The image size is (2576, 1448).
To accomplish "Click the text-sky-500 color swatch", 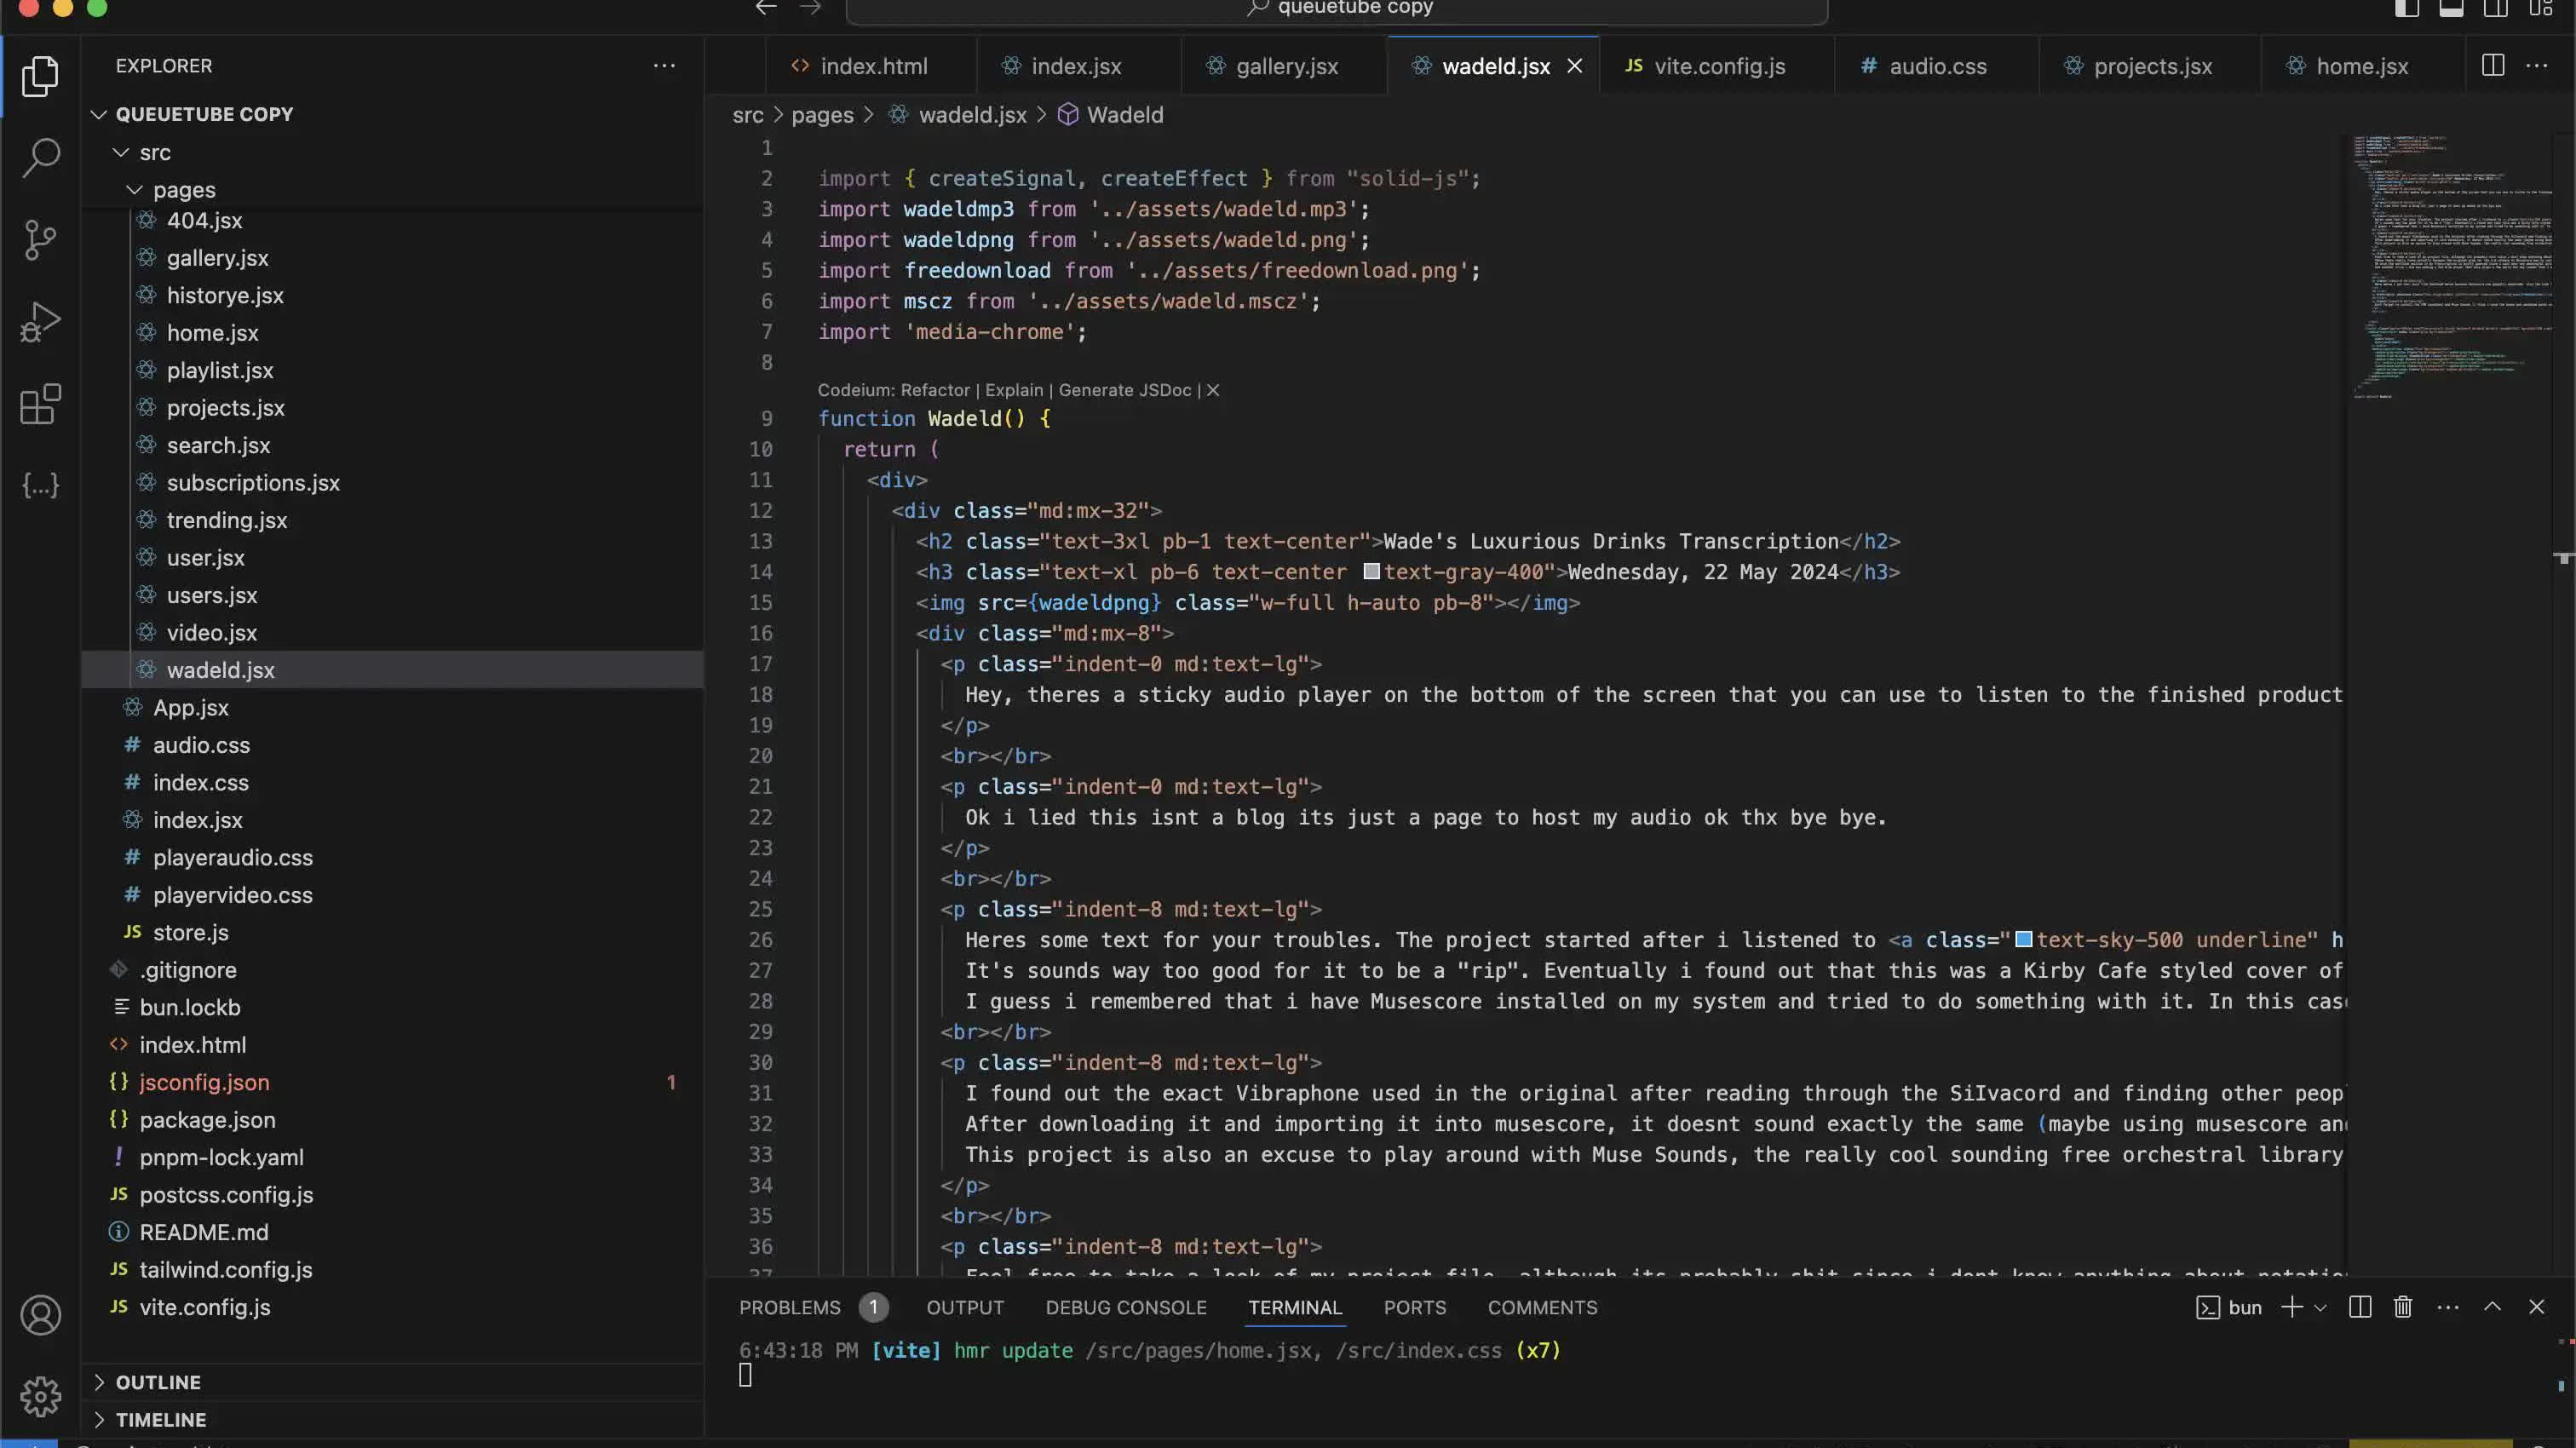I will click(x=2023, y=939).
